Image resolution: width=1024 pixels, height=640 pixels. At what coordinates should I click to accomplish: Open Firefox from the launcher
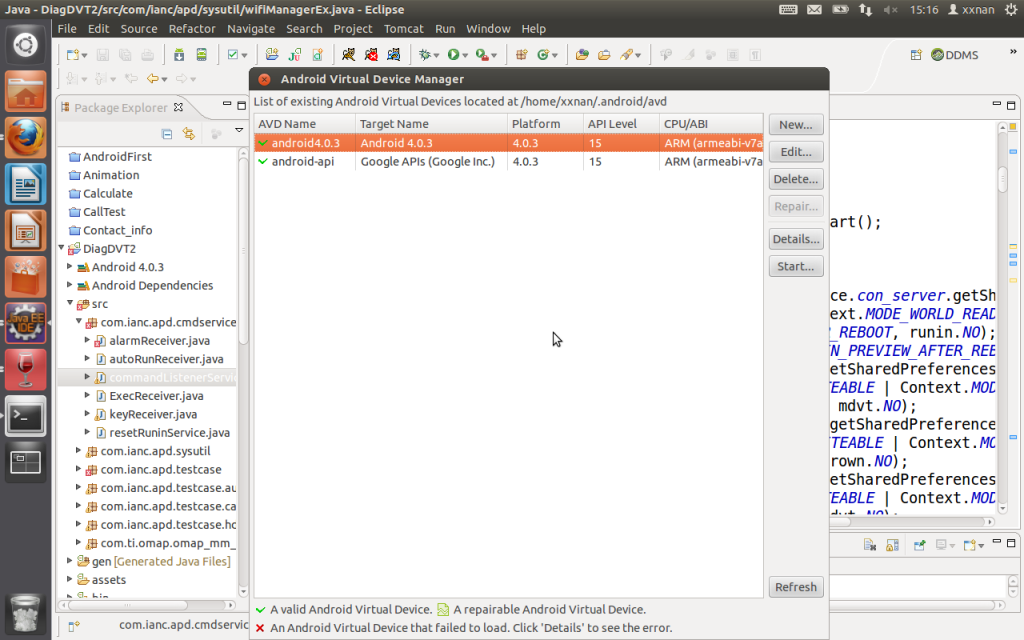coord(25,138)
